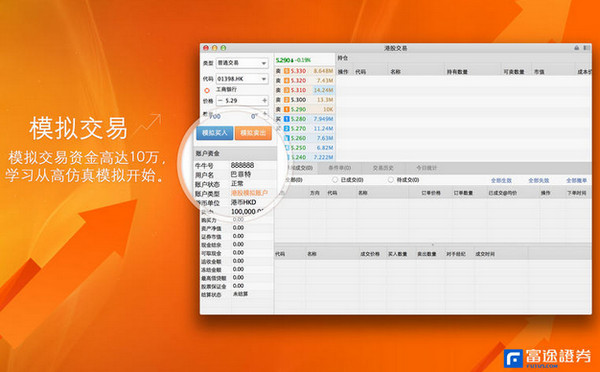This screenshot has height=372, width=600.
Task: Select the 待成交(0) radio button
Action: [391, 179]
